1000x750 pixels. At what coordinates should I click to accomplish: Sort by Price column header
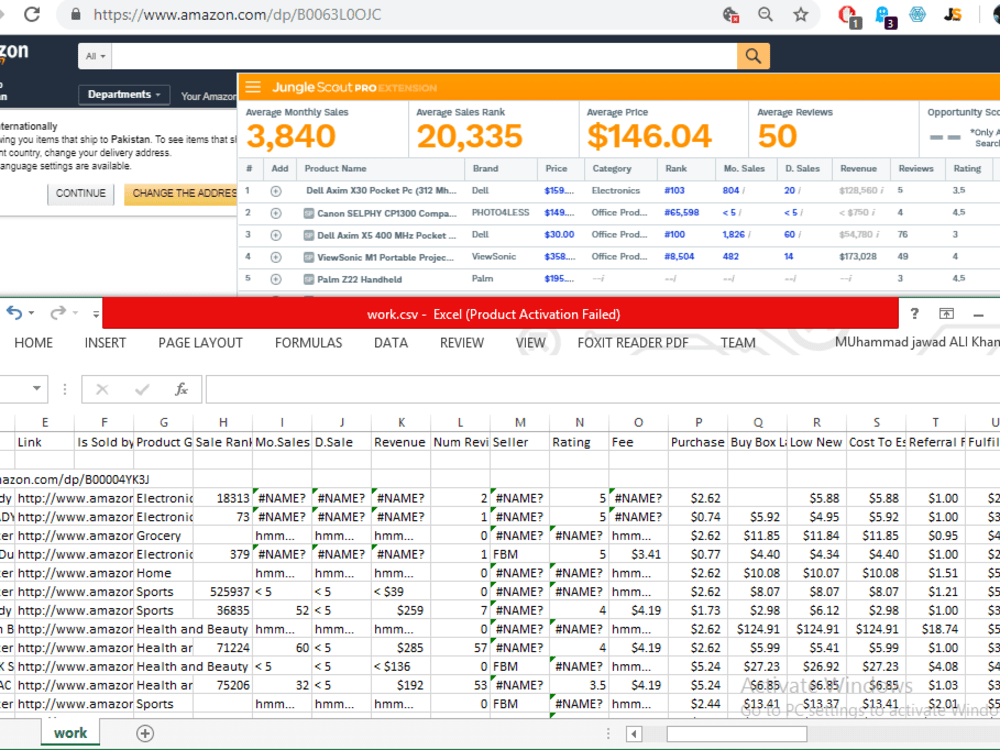[x=556, y=168]
